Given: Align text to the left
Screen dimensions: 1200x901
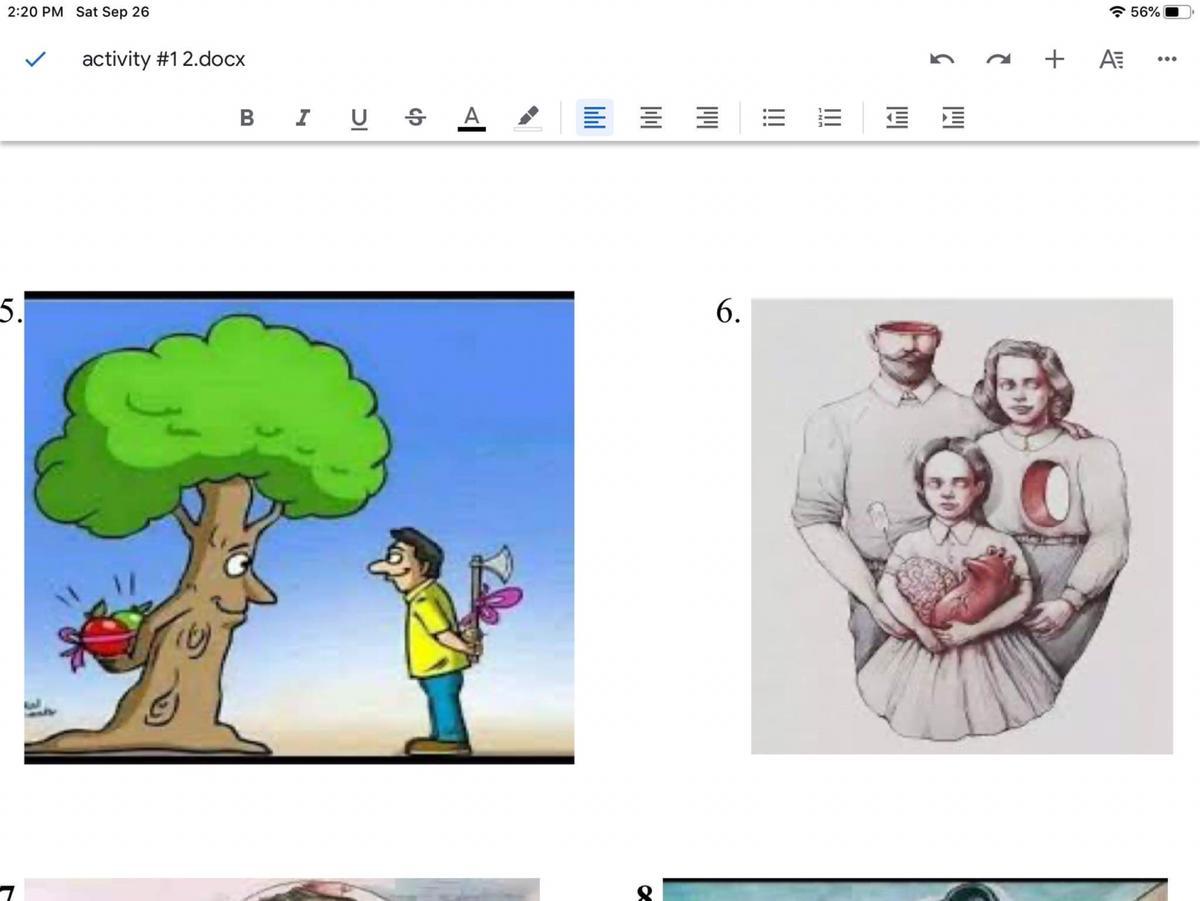Looking at the screenshot, I should pyautogui.click(x=594, y=118).
